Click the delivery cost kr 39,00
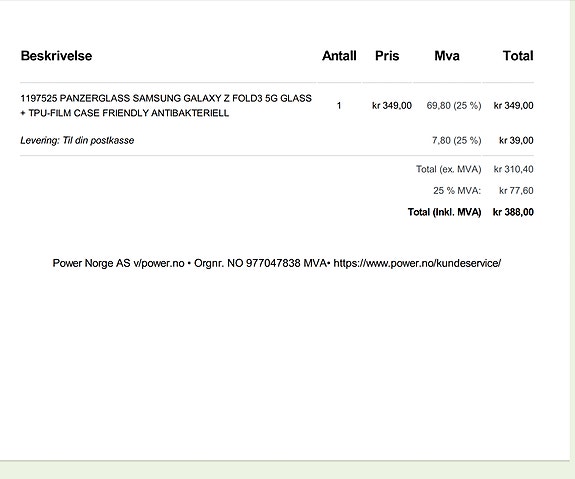 click(516, 140)
